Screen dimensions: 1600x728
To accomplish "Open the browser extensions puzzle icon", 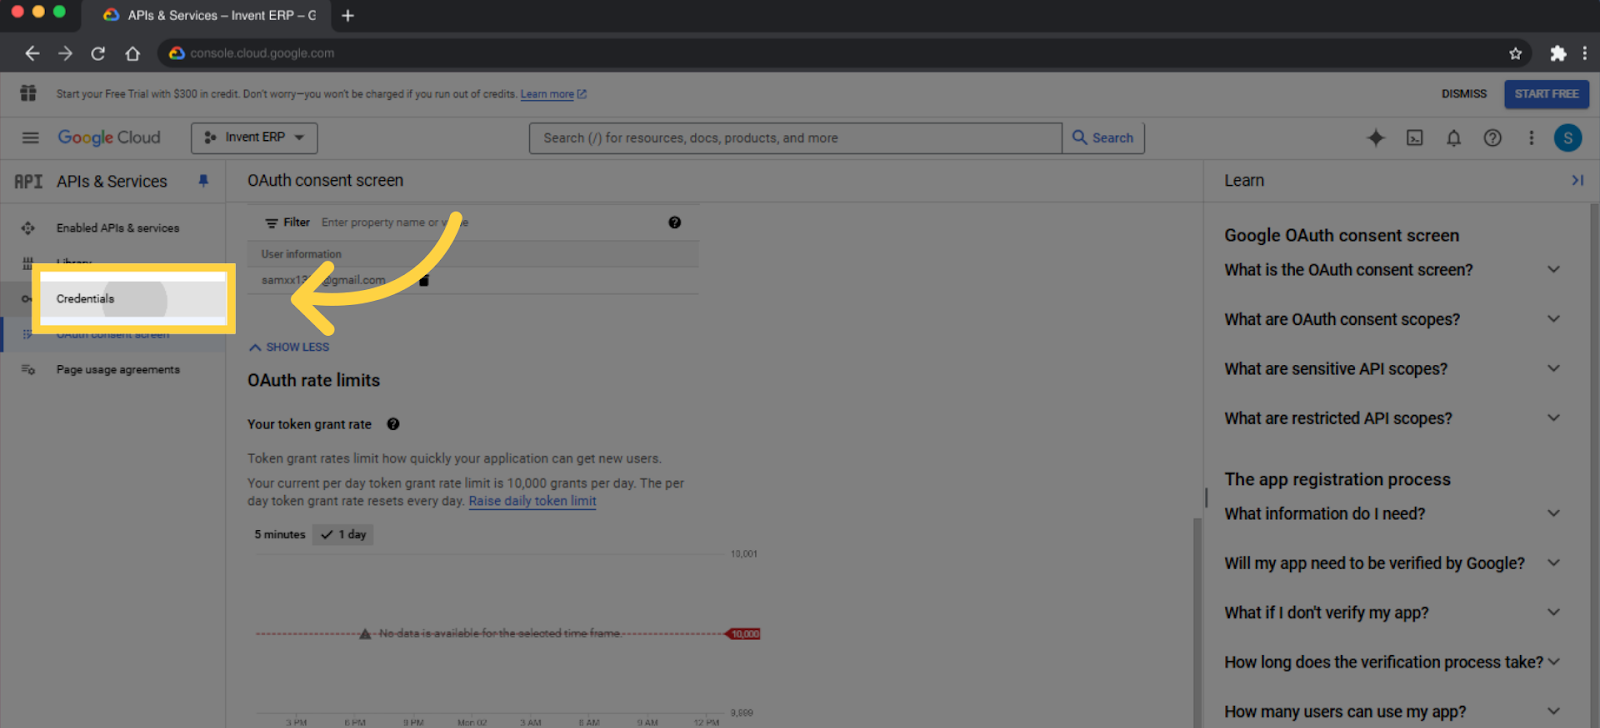I will coord(1558,53).
